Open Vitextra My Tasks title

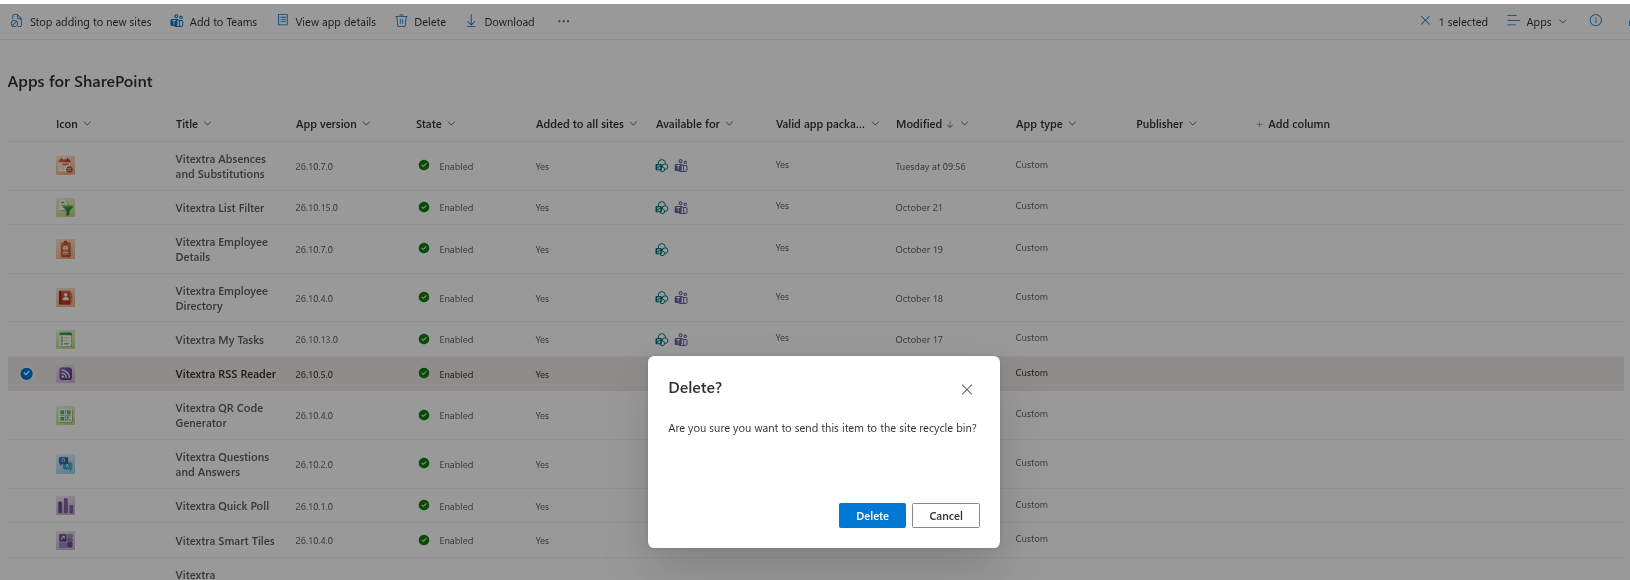[220, 340]
